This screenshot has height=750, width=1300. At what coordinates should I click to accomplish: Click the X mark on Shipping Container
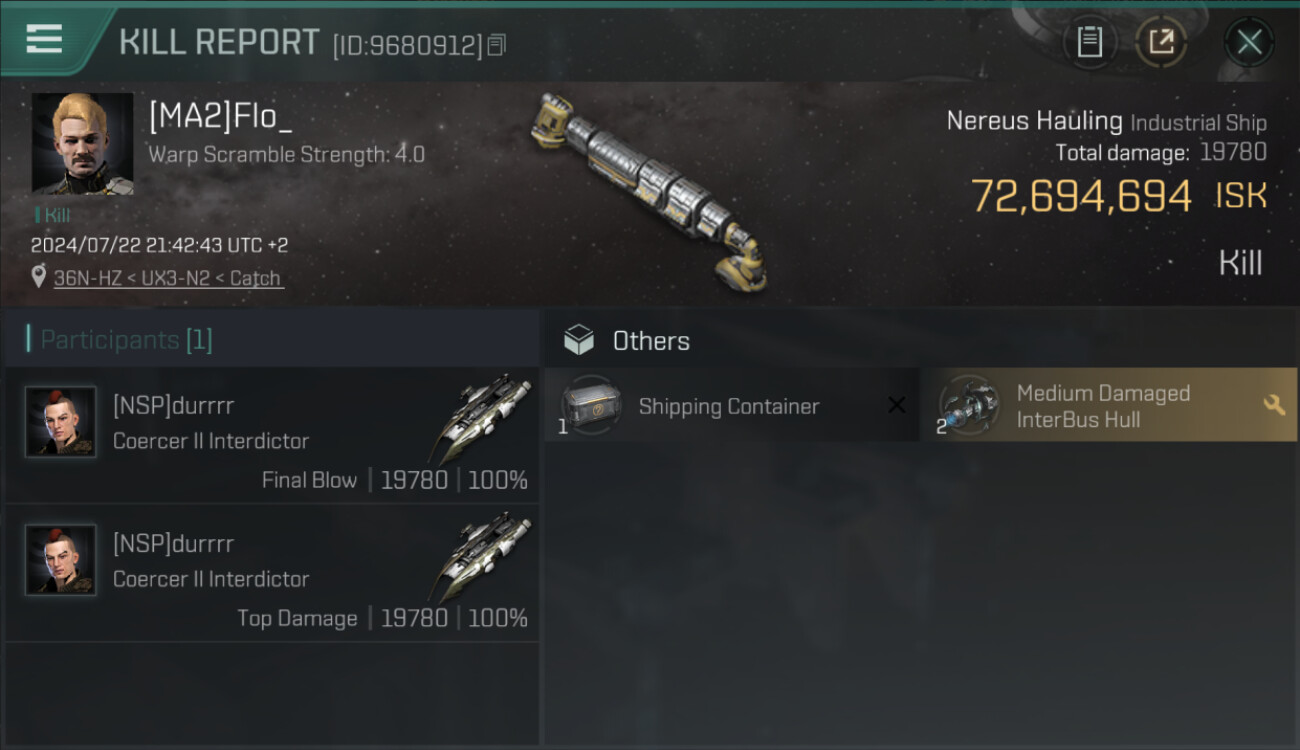point(897,405)
